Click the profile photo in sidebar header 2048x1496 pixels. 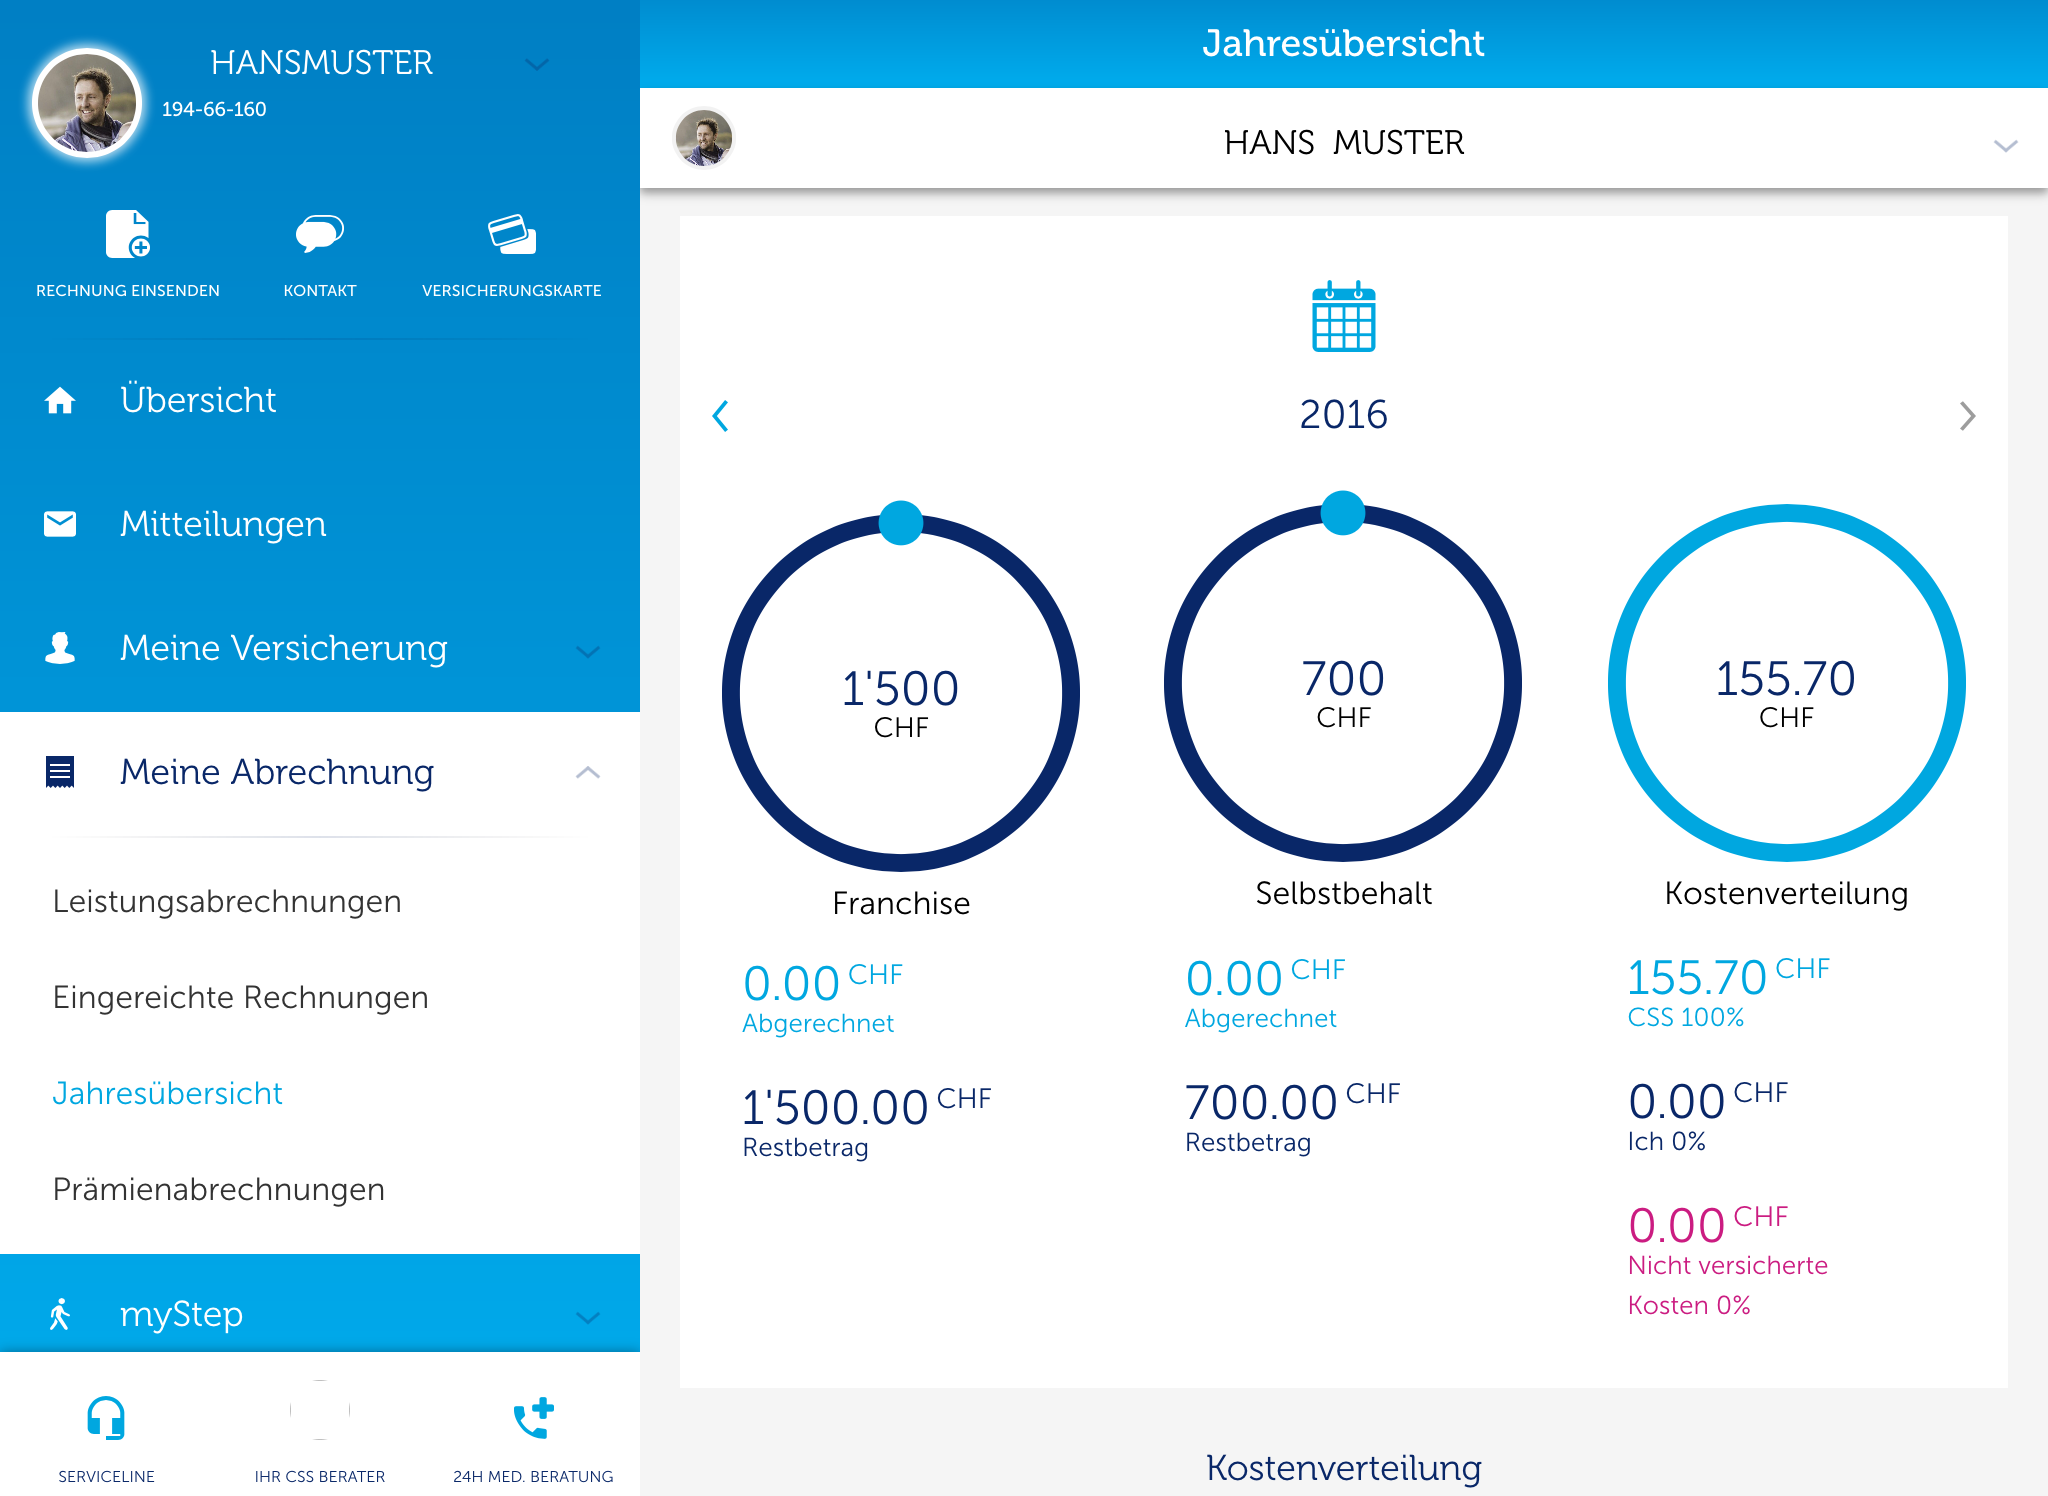pyautogui.click(x=87, y=103)
